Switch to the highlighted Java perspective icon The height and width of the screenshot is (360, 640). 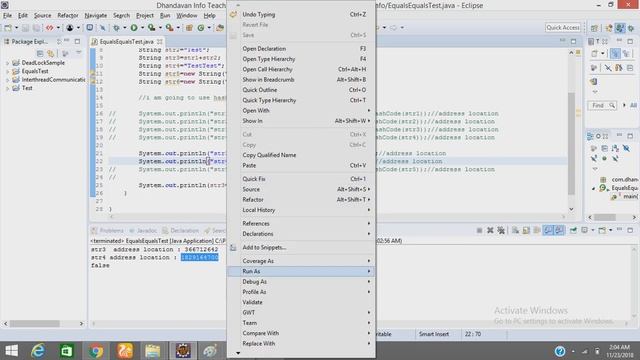coord(620,28)
